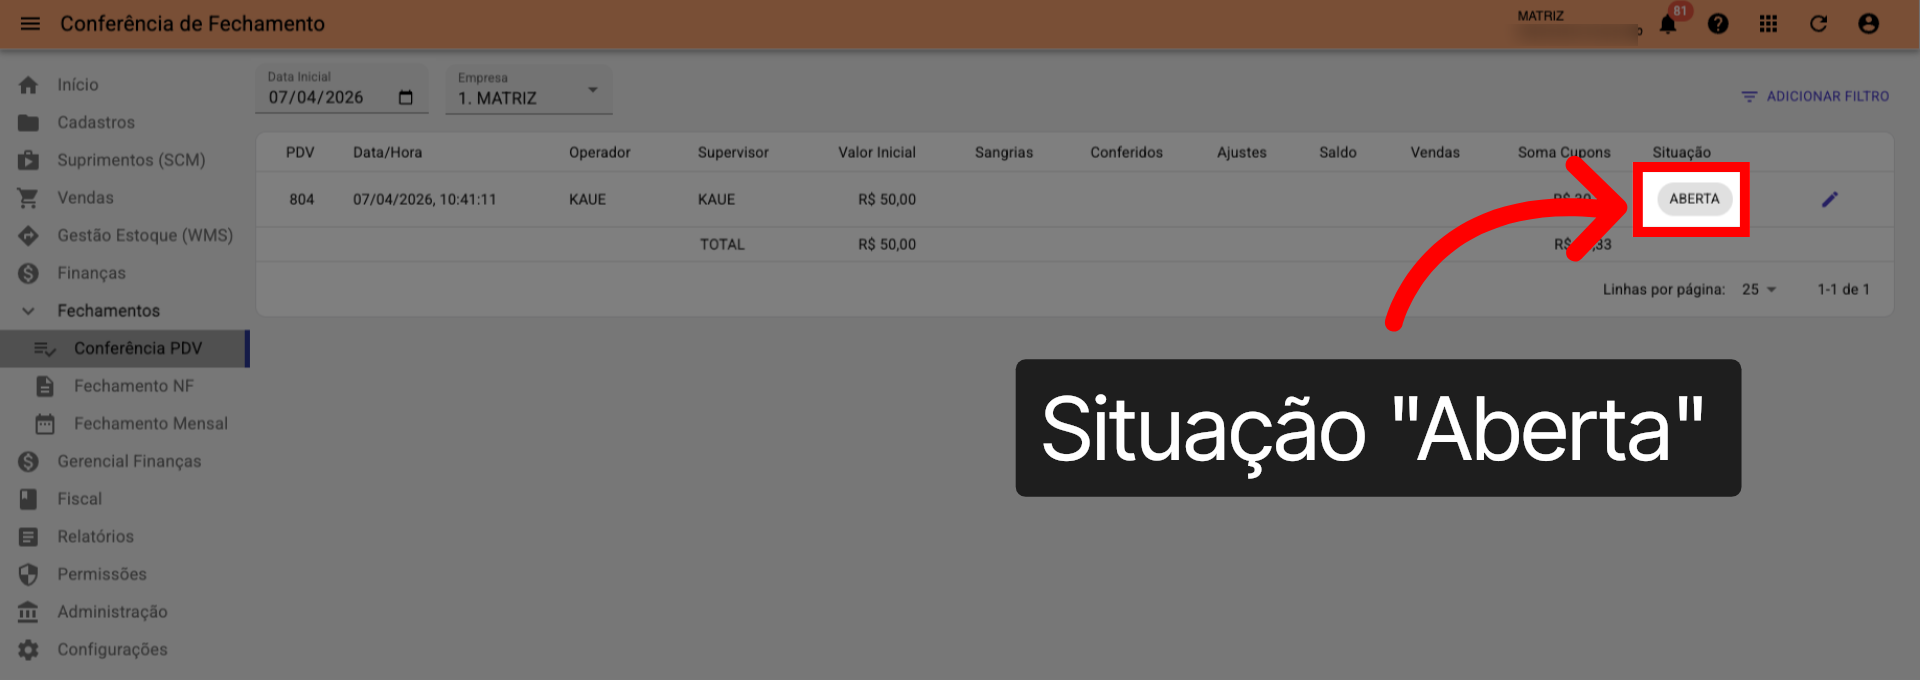Refresh the page with reload icon
The height and width of the screenshot is (680, 1920).
pos(1818,24)
